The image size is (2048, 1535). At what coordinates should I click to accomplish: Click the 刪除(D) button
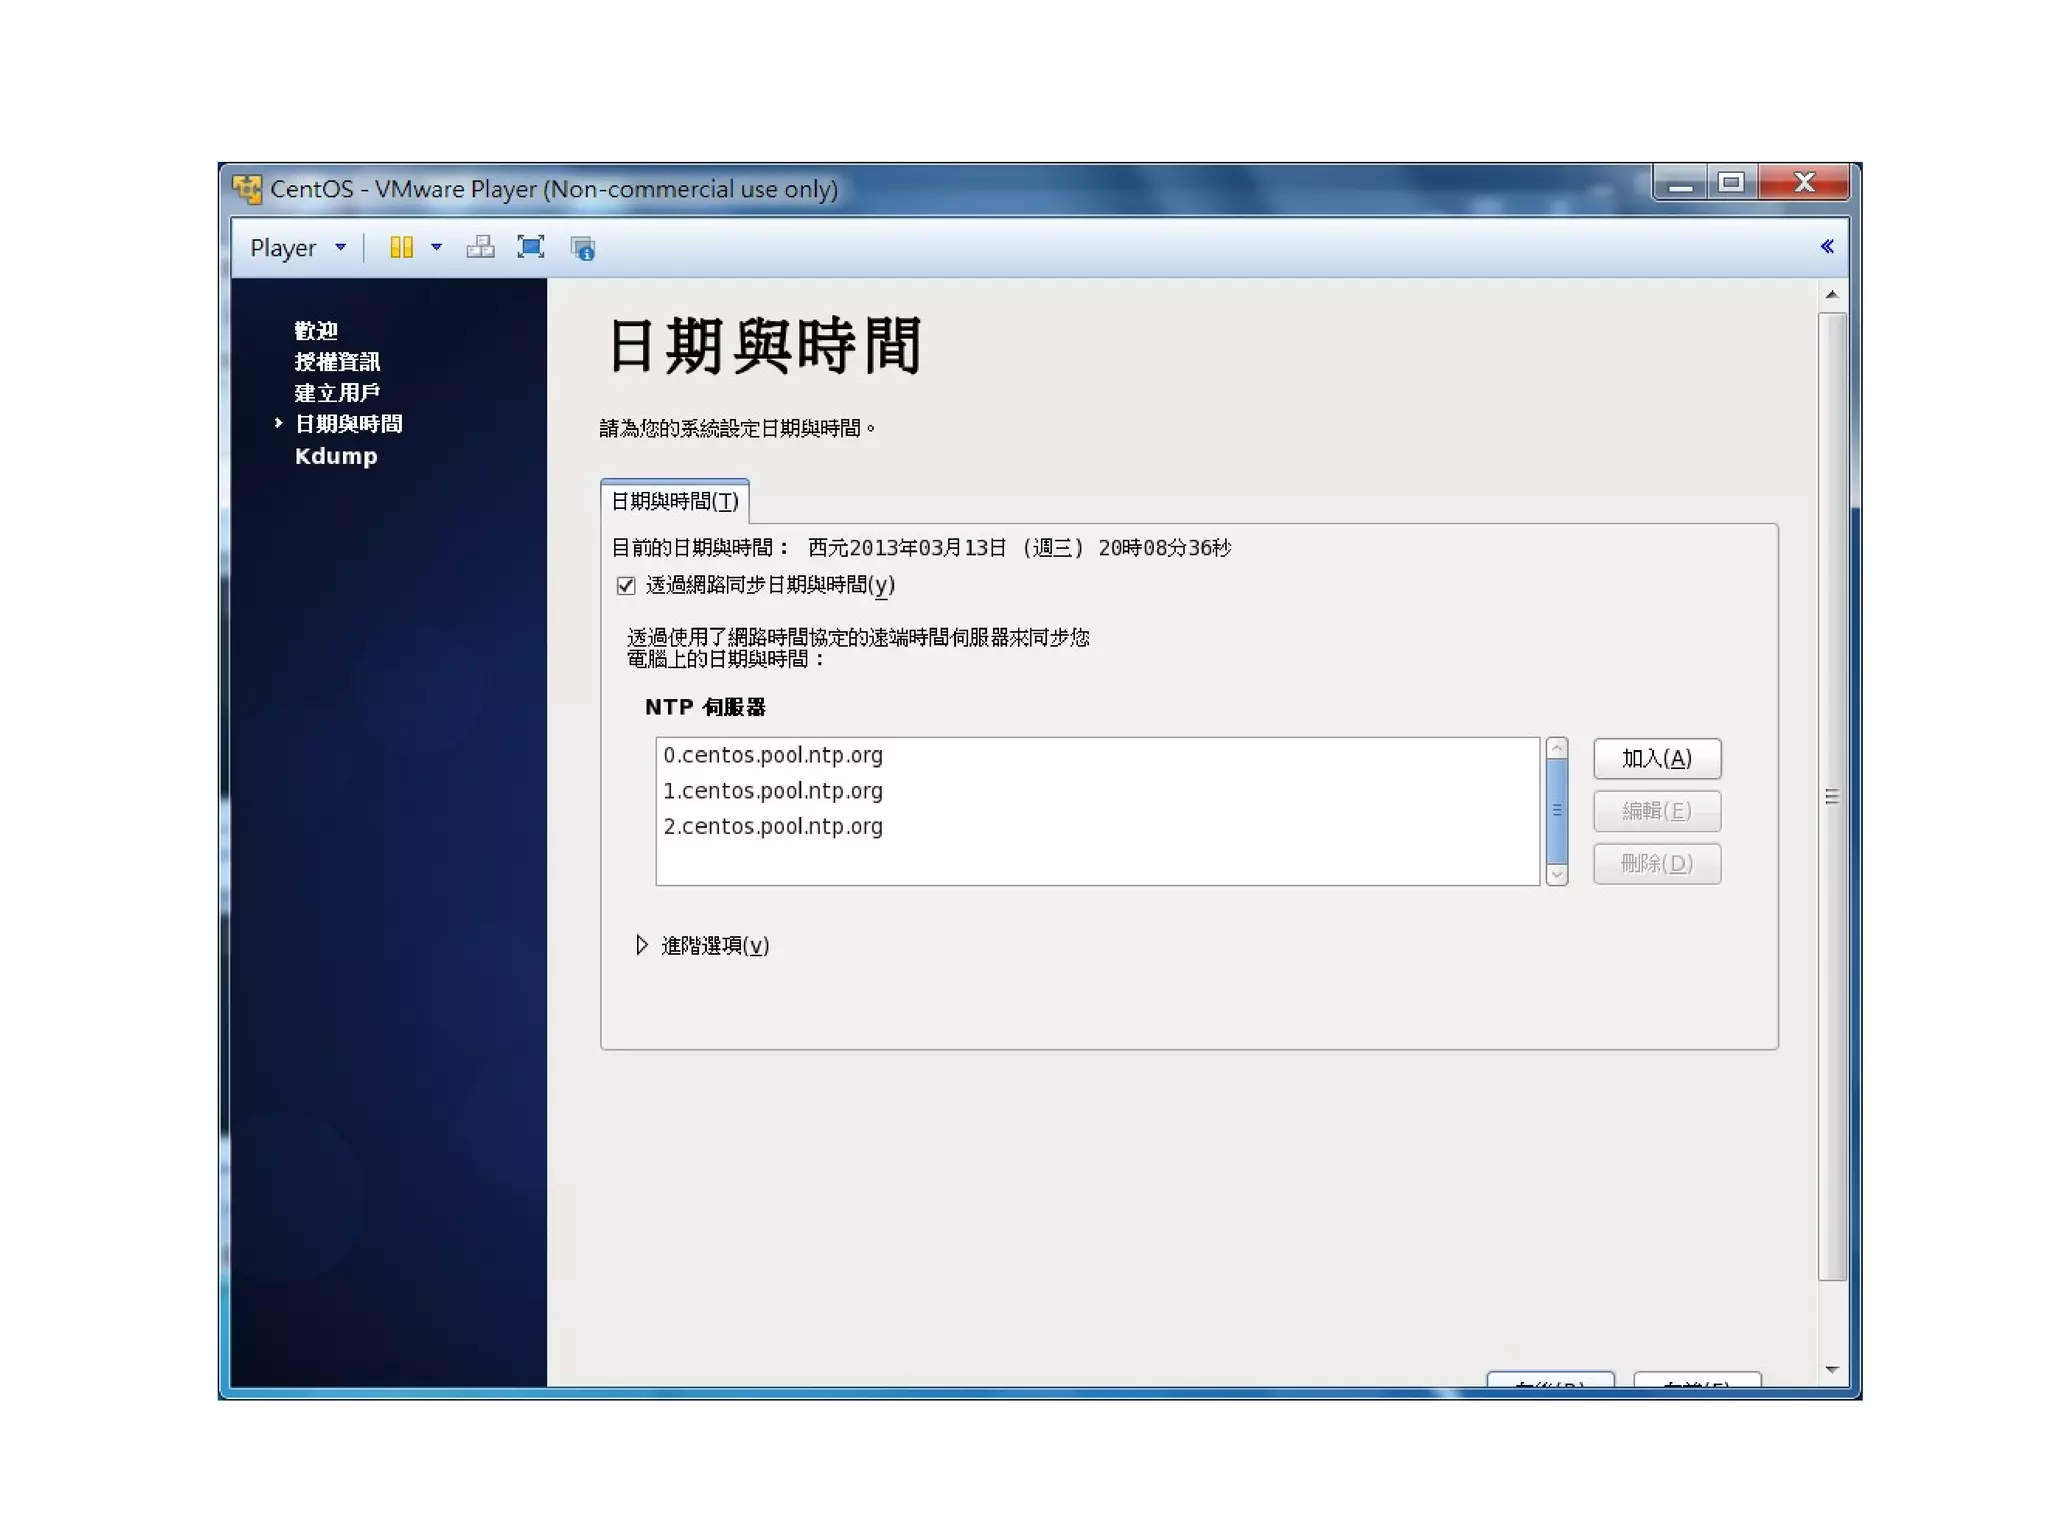1656,864
